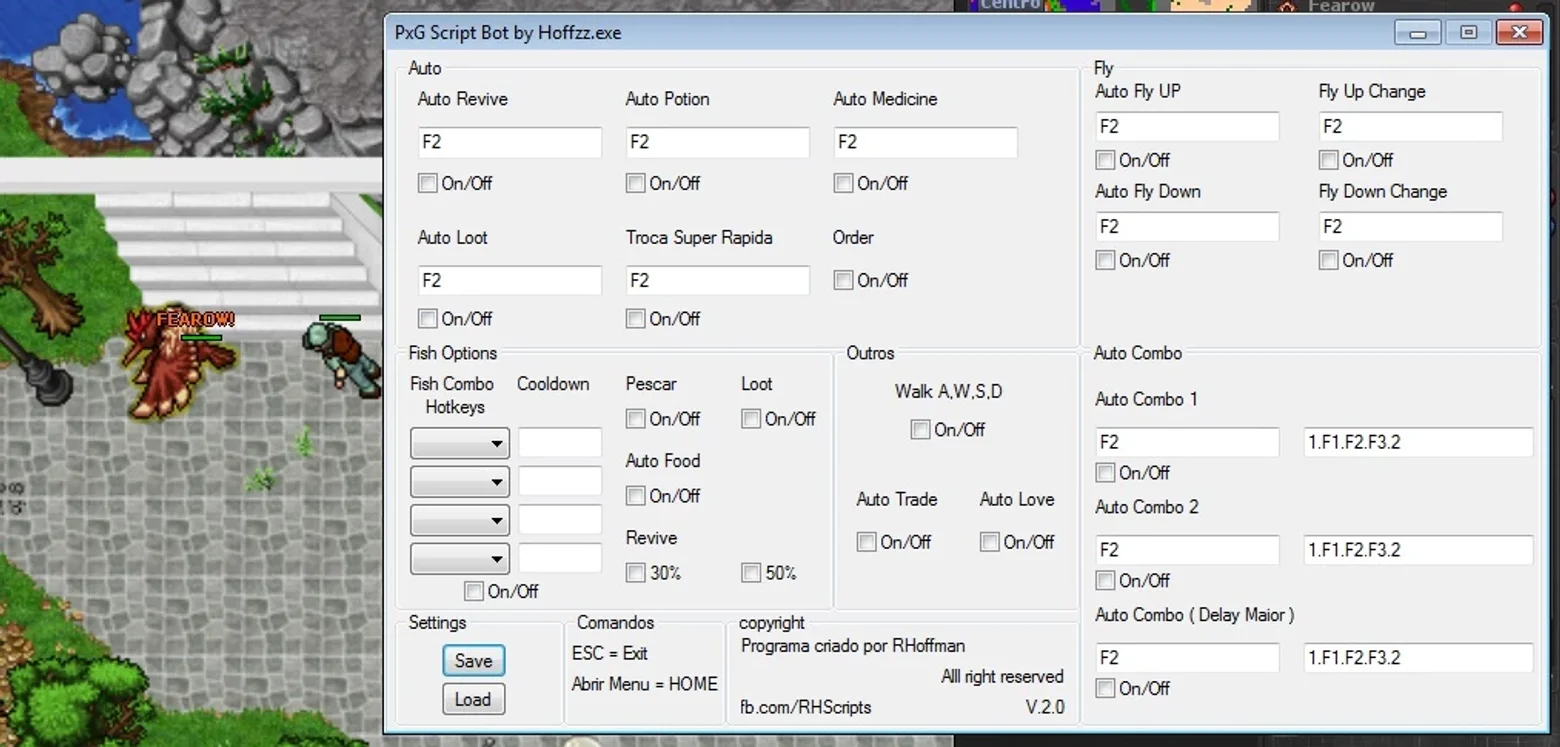Enable the Auto Medicine On/Off checkbox
The width and height of the screenshot is (1560, 747).
(x=843, y=183)
